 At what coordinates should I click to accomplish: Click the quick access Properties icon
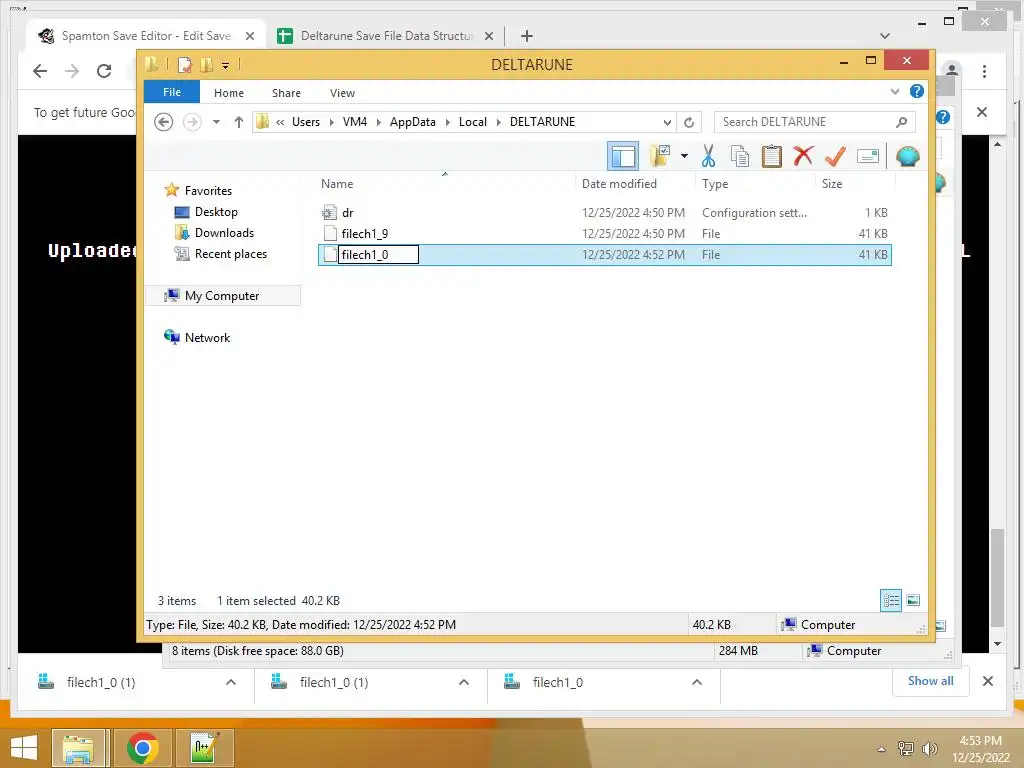pyautogui.click(x=185, y=65)
